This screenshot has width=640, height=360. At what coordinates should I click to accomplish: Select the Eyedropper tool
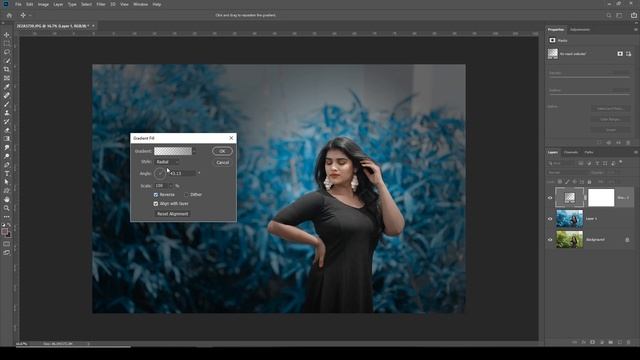(x=7, y=87)
